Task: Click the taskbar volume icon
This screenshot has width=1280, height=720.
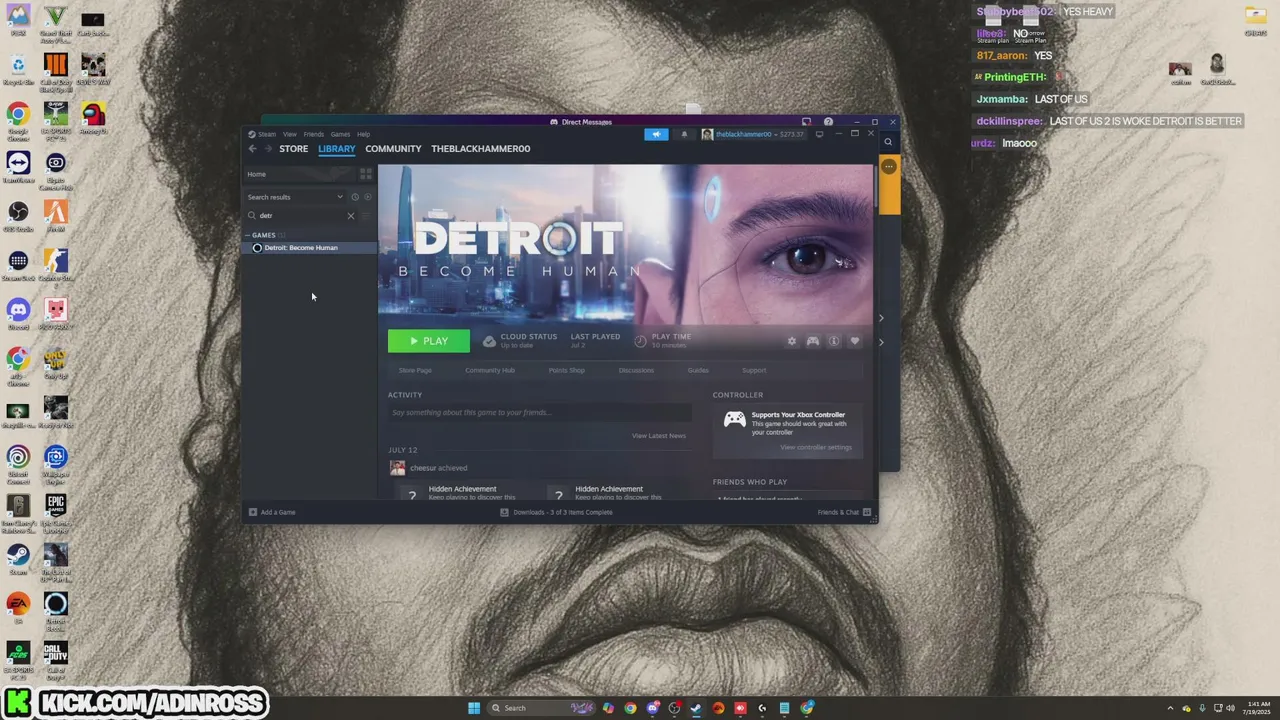Action: click(1230, 708)
